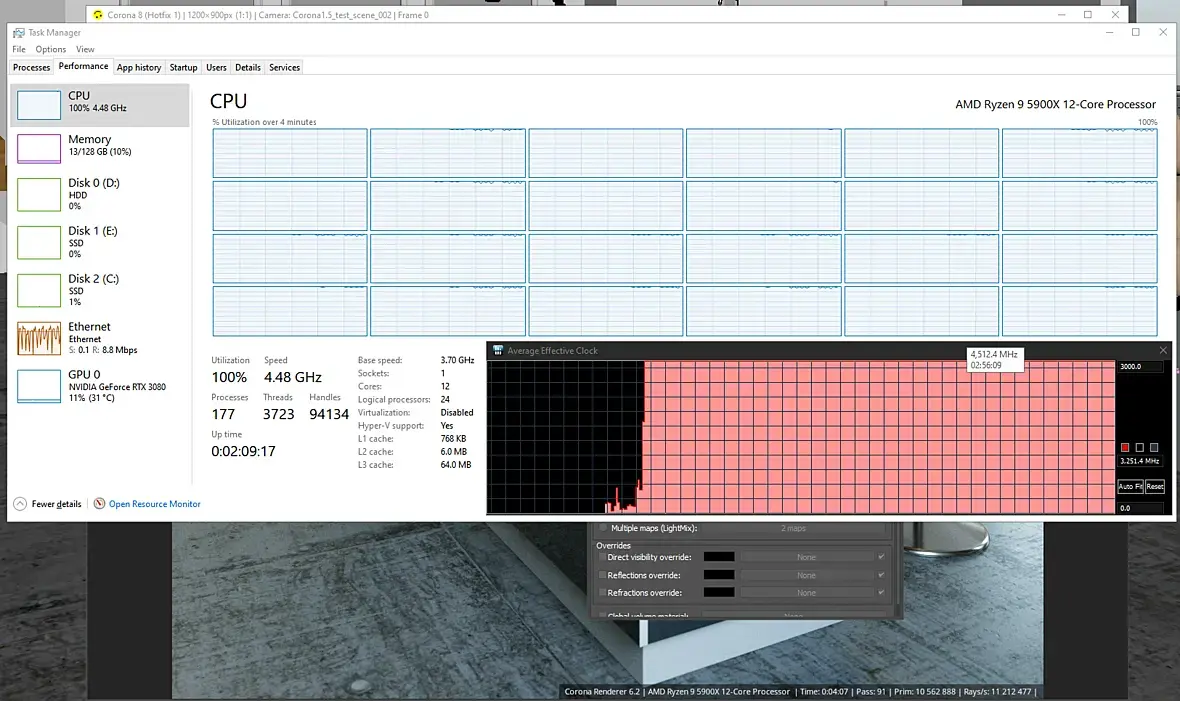Toggle Refractions override map checkmark

880,593
